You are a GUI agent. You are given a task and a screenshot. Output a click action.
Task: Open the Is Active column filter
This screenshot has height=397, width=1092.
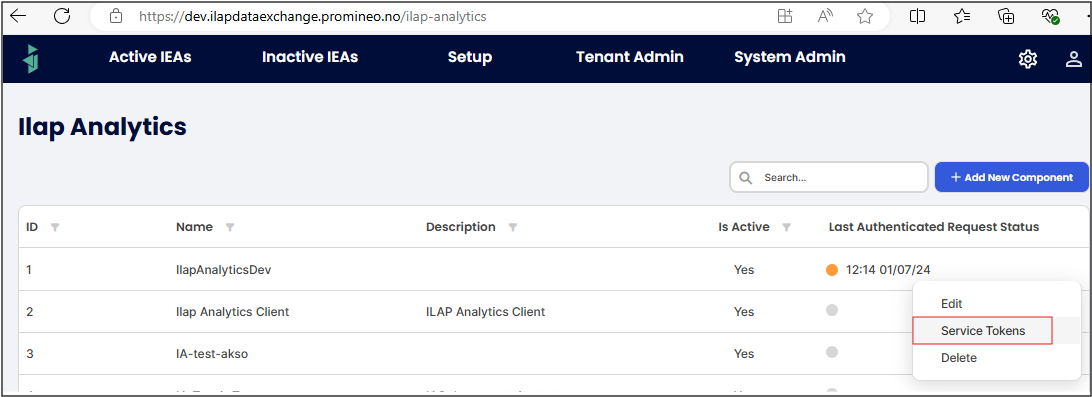click(786, 227)
